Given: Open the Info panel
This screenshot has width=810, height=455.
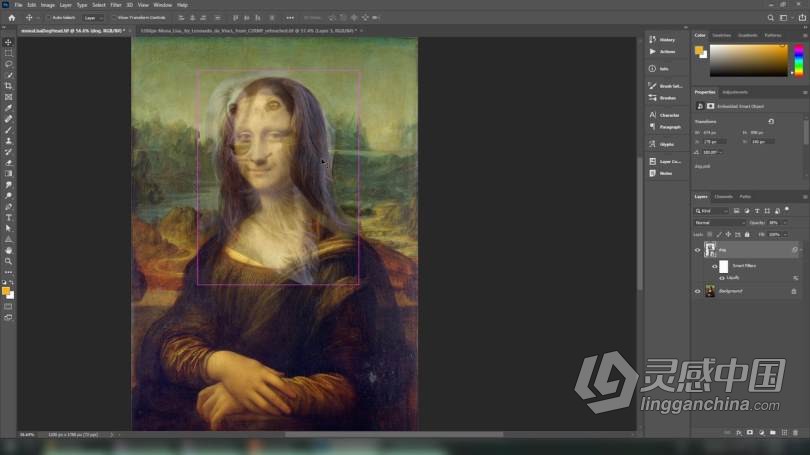Looking at the screenshot, I should pyautogui.click(x=659, y=69).
